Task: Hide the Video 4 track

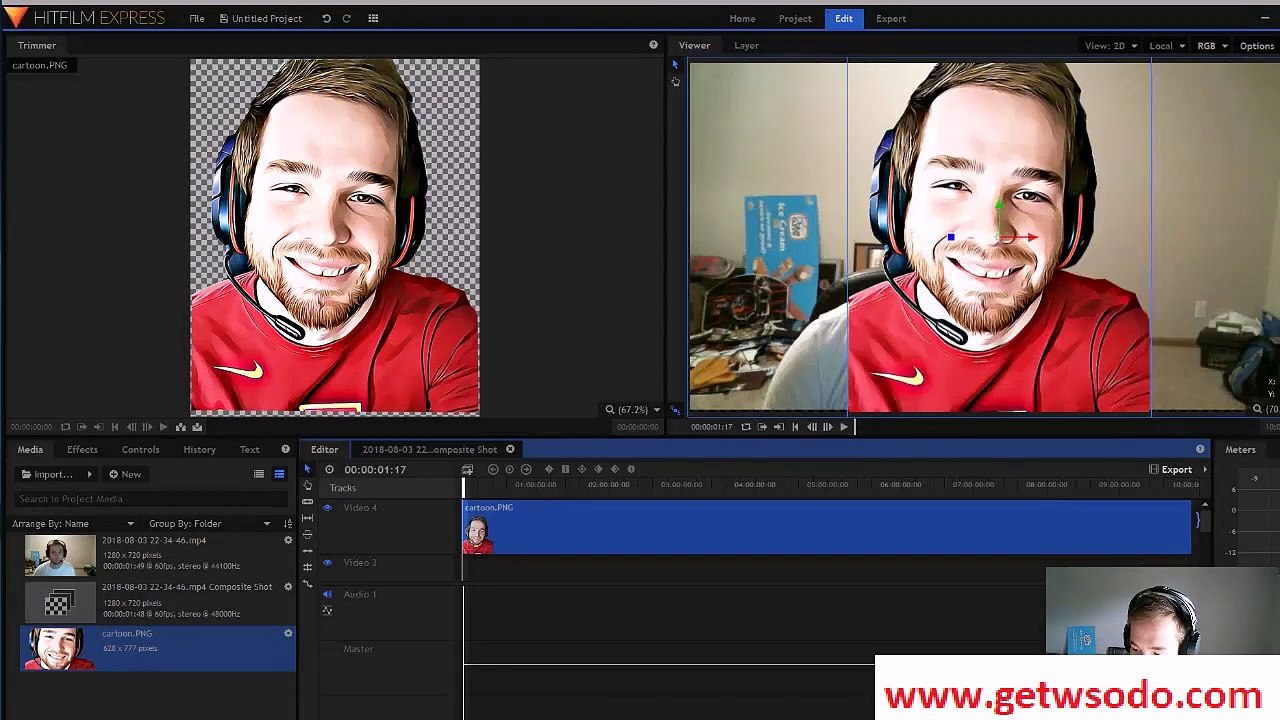Action: 326,508
